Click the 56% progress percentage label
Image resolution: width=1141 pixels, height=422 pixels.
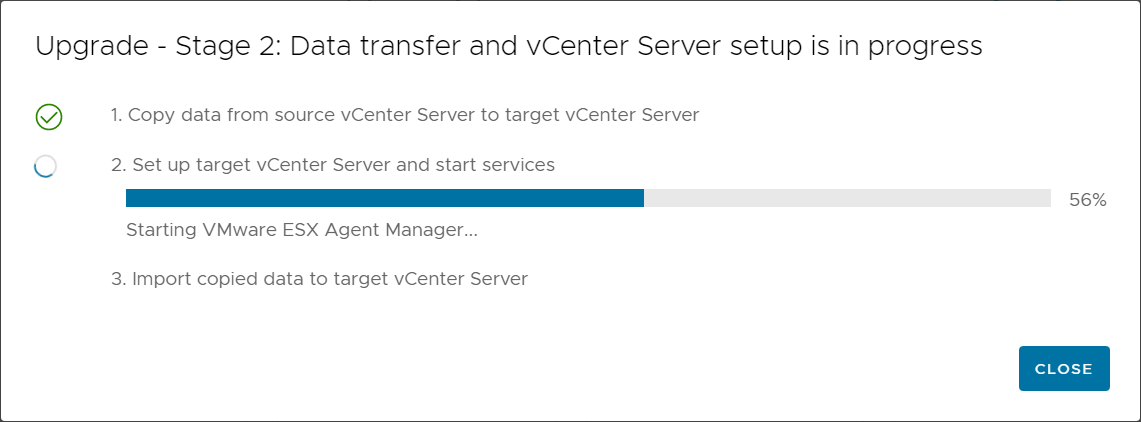click(x=1088, y=201)
